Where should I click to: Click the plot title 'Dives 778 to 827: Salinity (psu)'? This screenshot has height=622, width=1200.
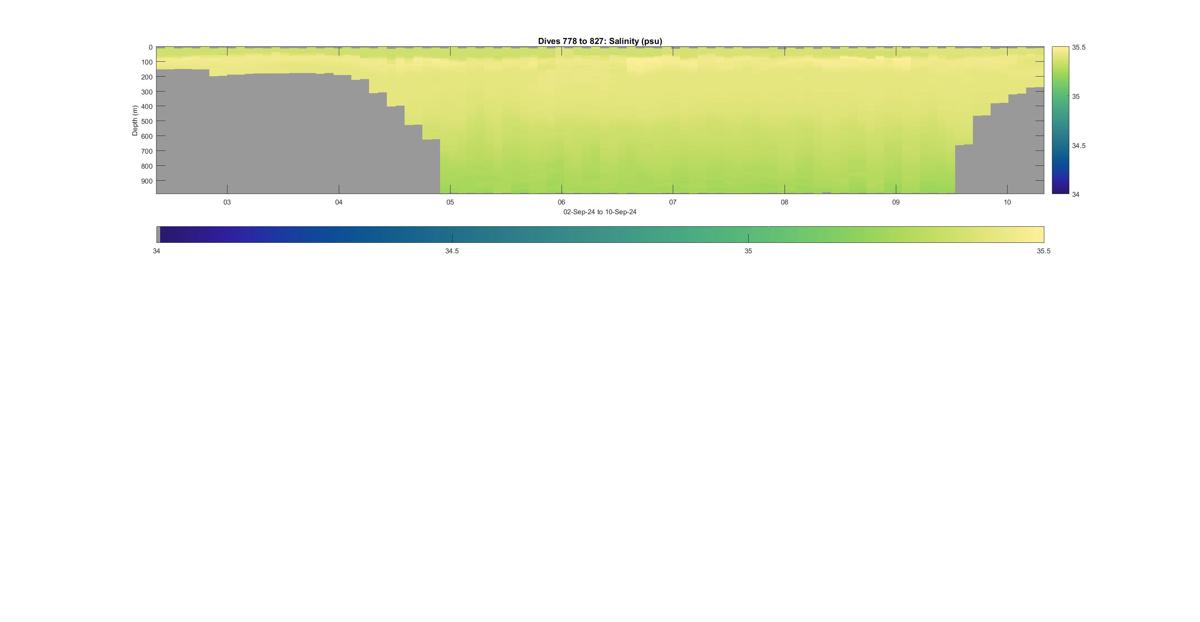(x=600, y=41)
